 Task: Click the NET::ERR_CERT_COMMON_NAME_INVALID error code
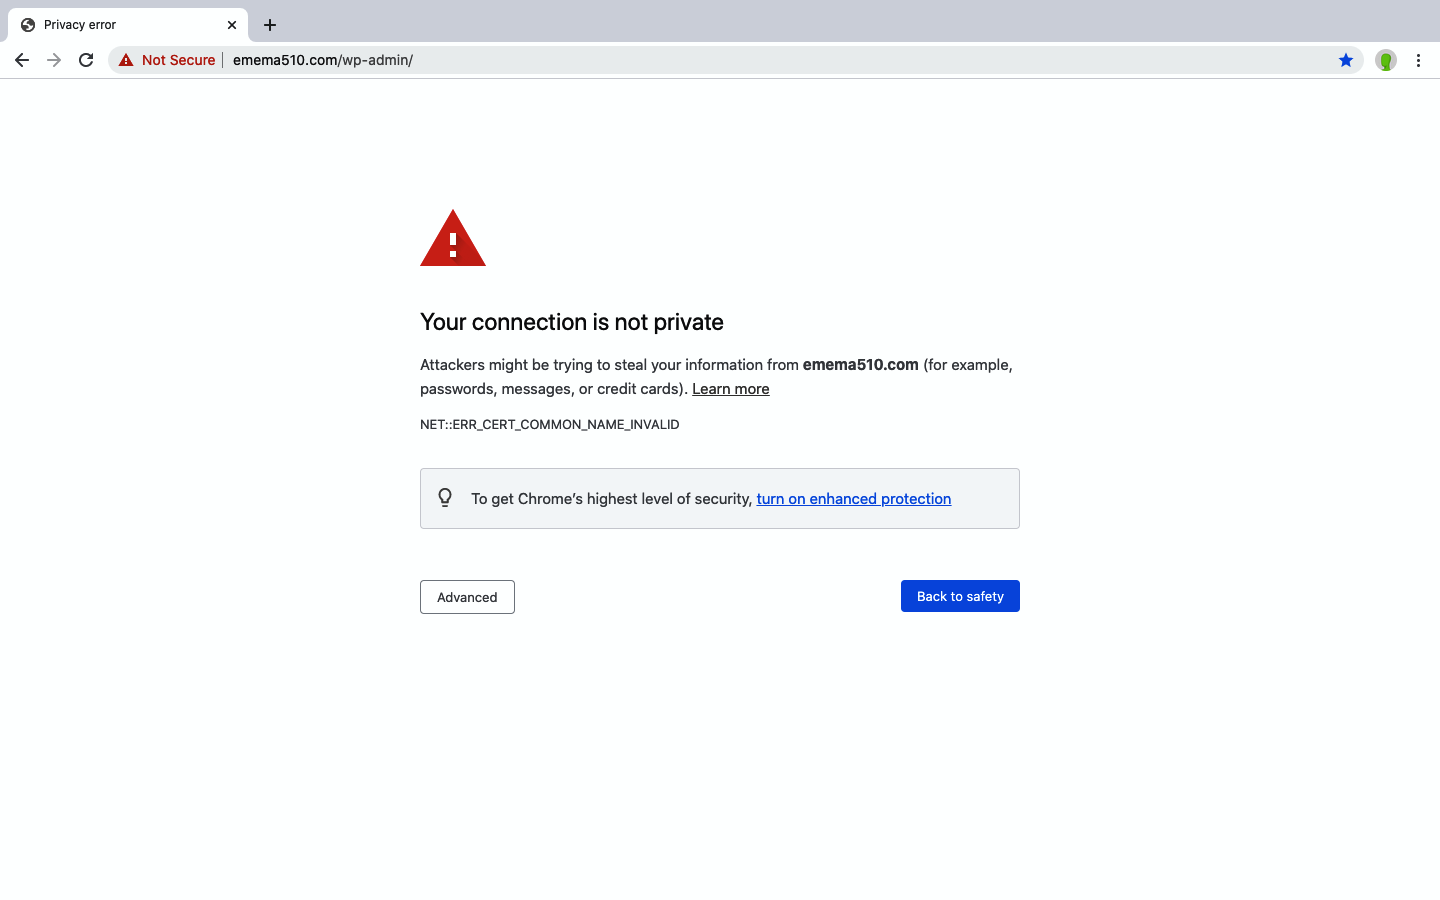549,425
